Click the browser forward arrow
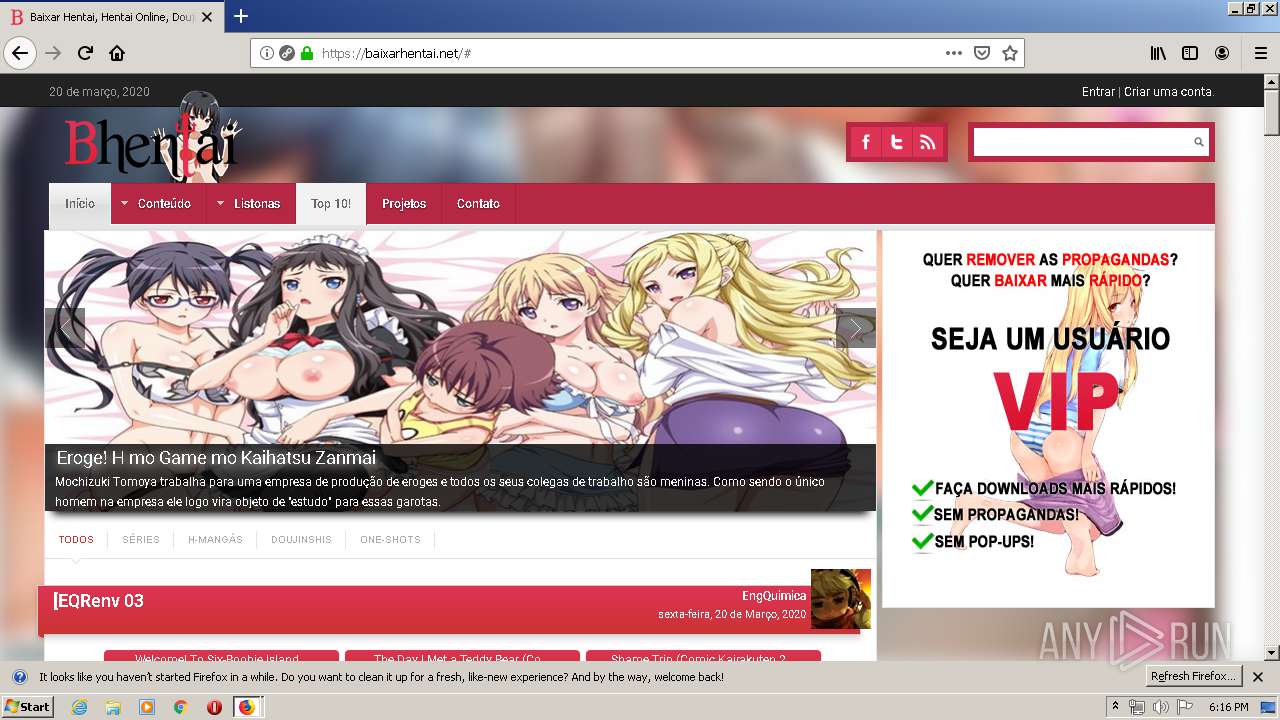This screenshot has width=1280, height=720. tap(53, 53)
